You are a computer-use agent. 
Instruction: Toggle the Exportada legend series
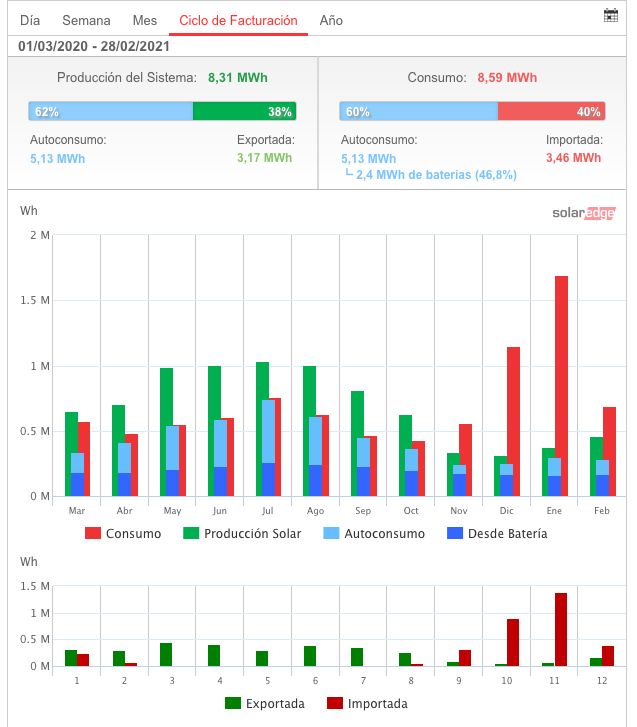tap(265, 703)
